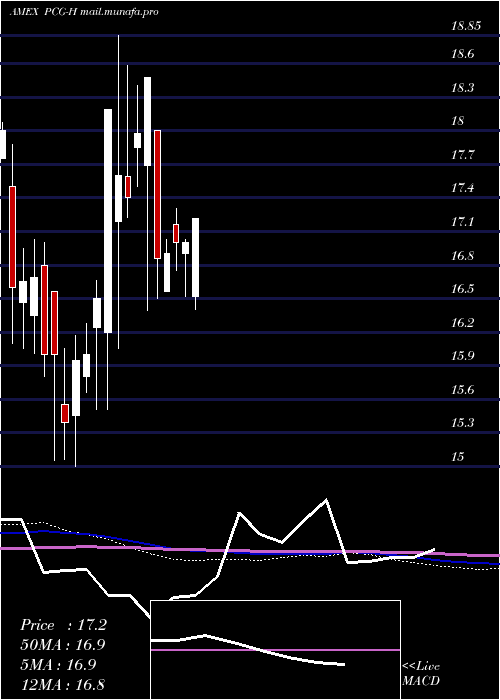Click the 18 price axis label

(458, 121)
